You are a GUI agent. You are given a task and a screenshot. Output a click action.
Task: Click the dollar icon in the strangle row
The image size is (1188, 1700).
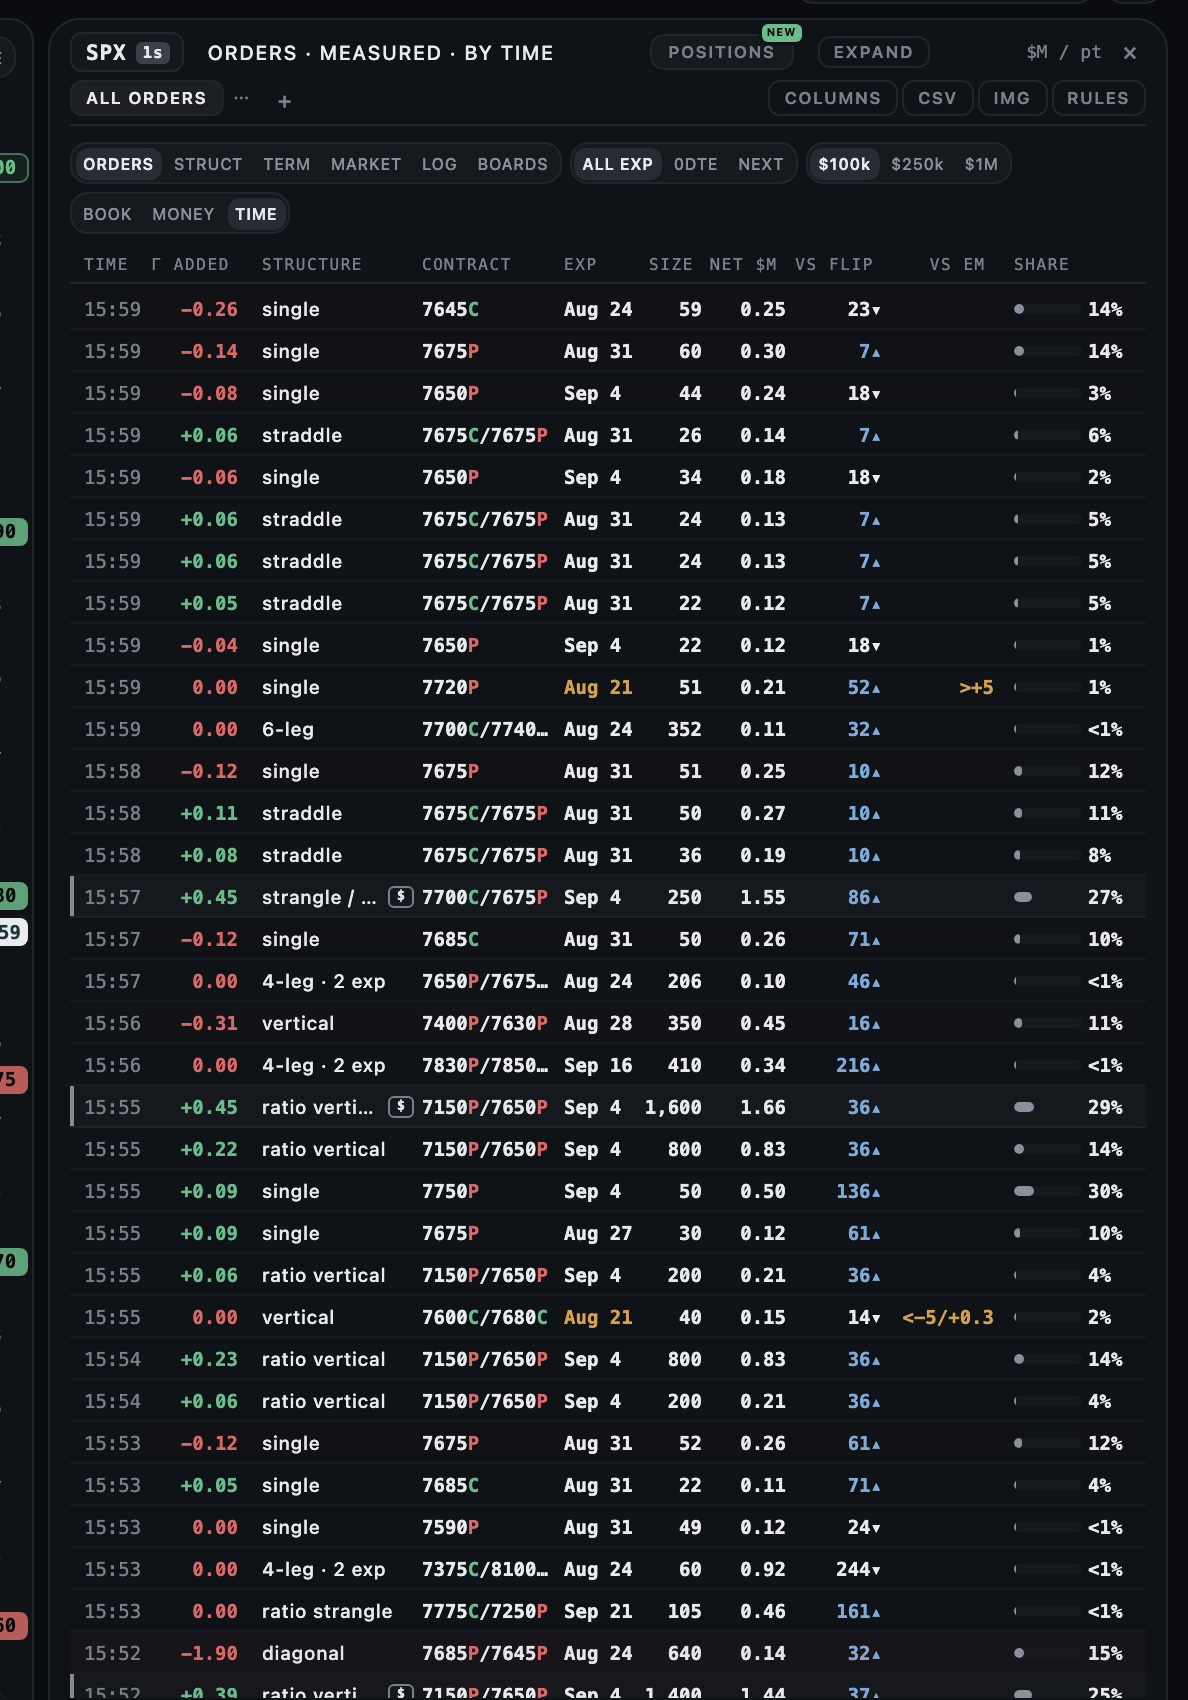(400, 896)
